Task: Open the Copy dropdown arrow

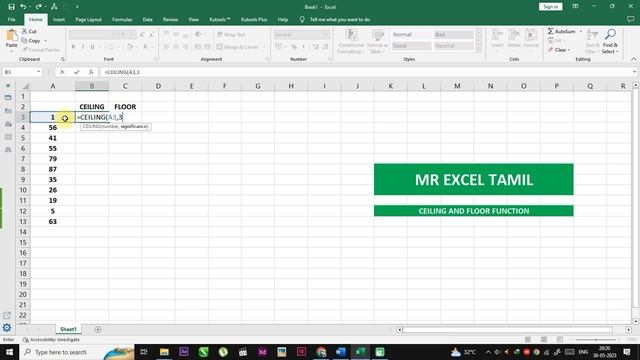Action: click(x=45, y=41)
